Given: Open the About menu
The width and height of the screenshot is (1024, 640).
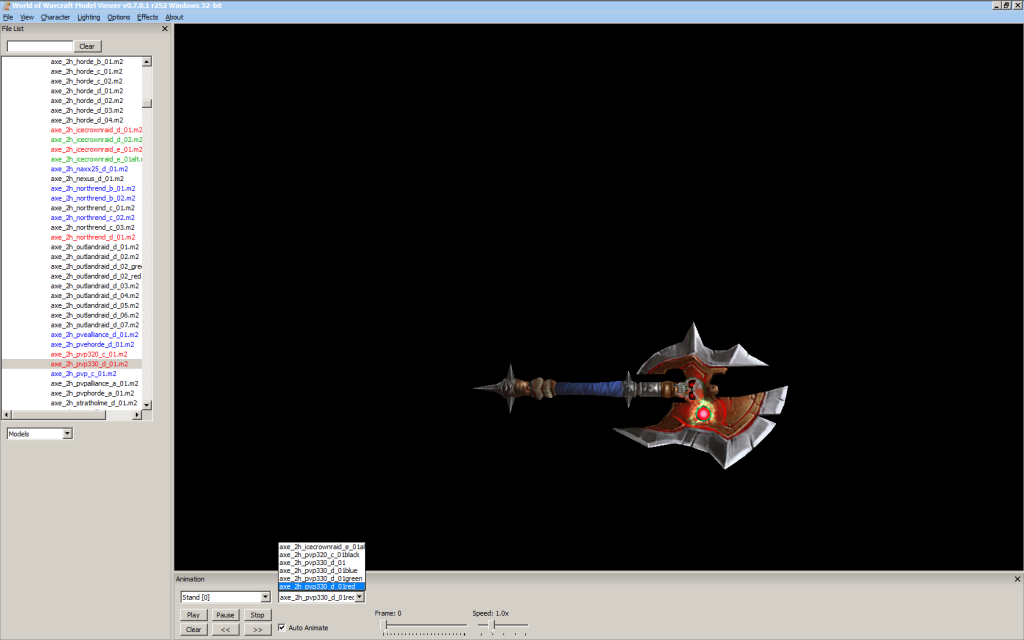Looking at the screenshot, I should coord(174,18).
